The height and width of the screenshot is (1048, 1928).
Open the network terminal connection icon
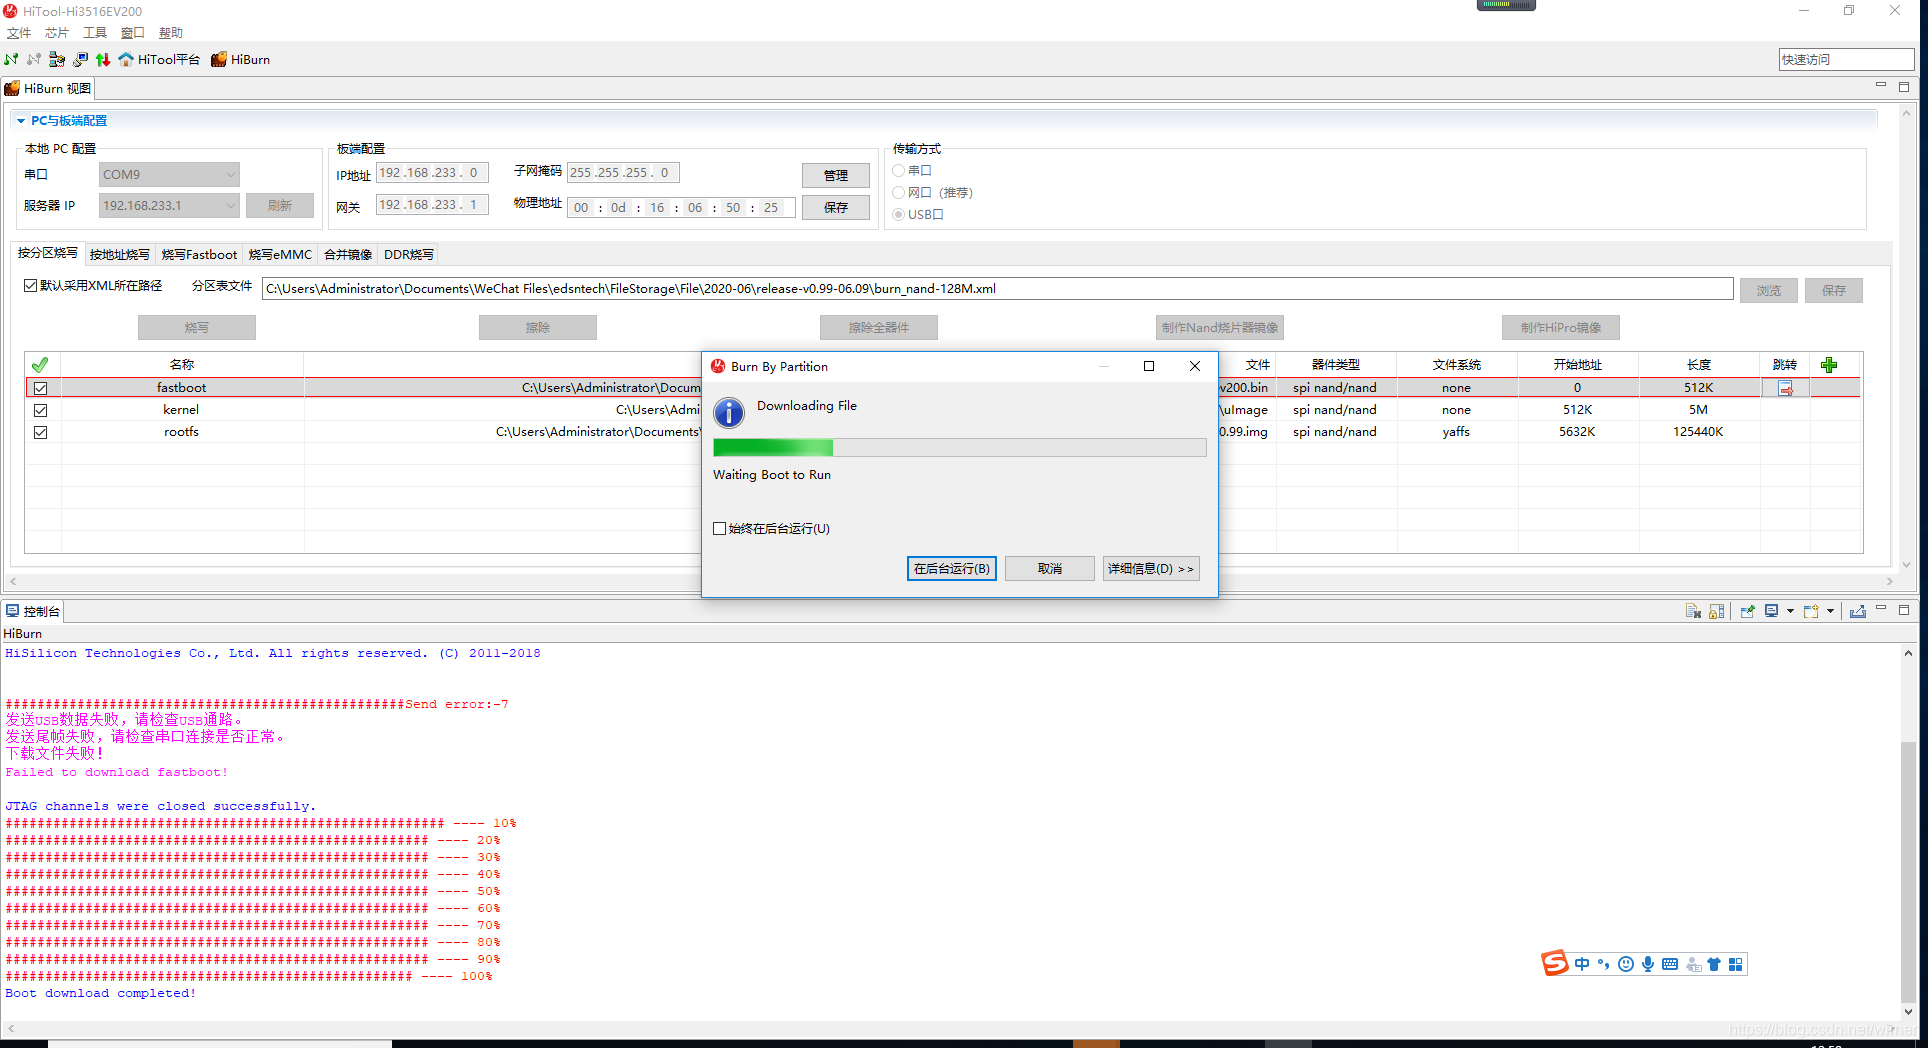click(x=57, y=59)
